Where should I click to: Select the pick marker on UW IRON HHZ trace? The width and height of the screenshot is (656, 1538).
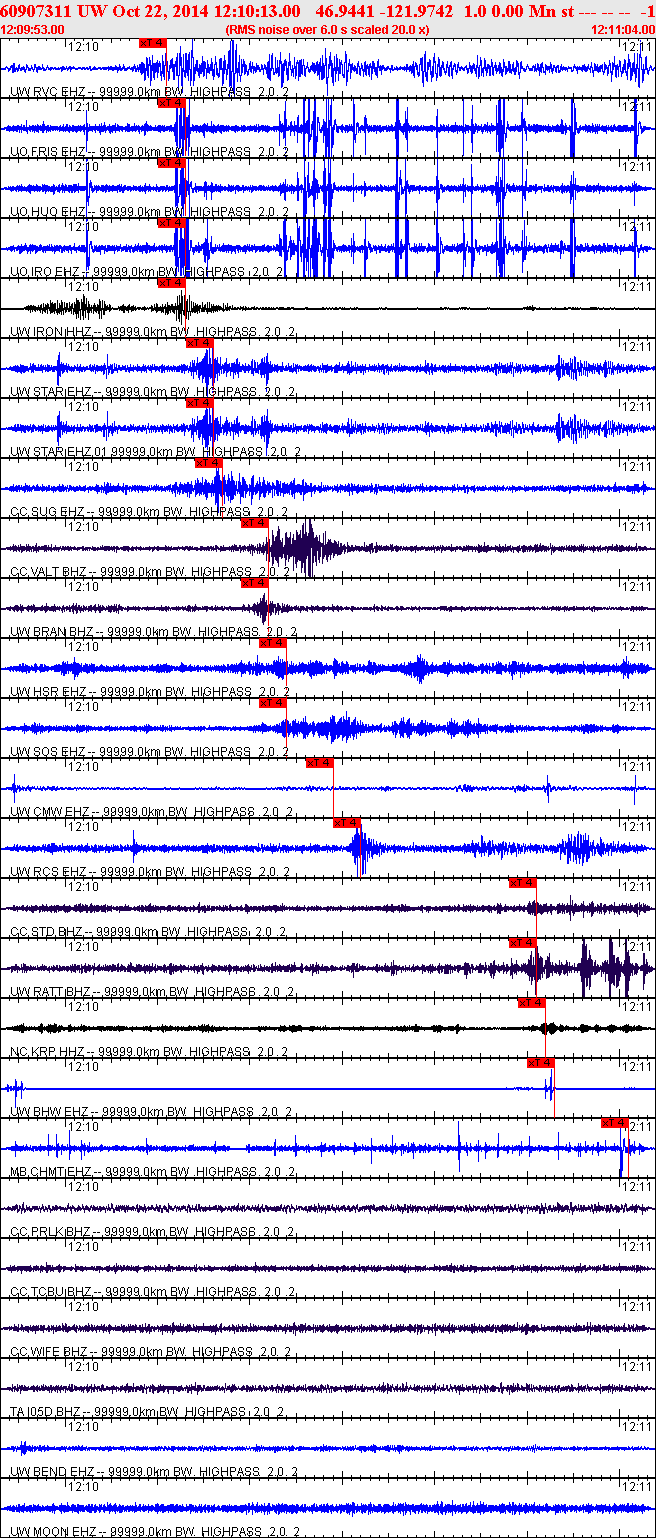pos(172,283)
